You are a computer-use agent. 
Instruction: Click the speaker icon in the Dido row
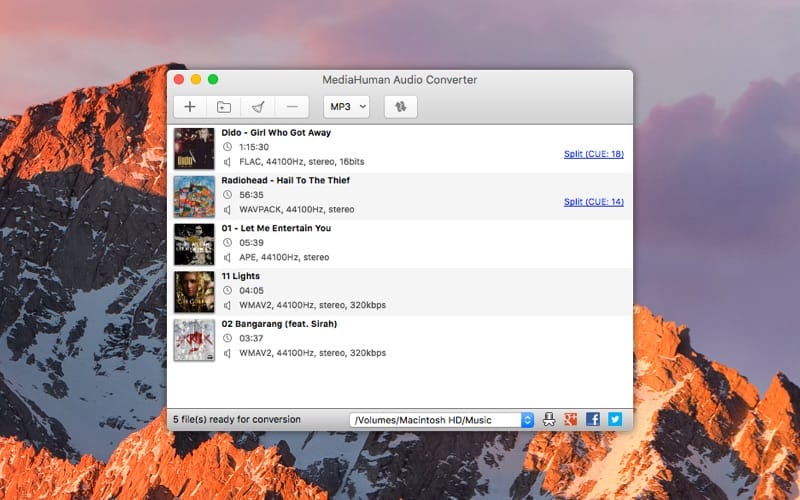pyautogui.click(x=227, y=162)
